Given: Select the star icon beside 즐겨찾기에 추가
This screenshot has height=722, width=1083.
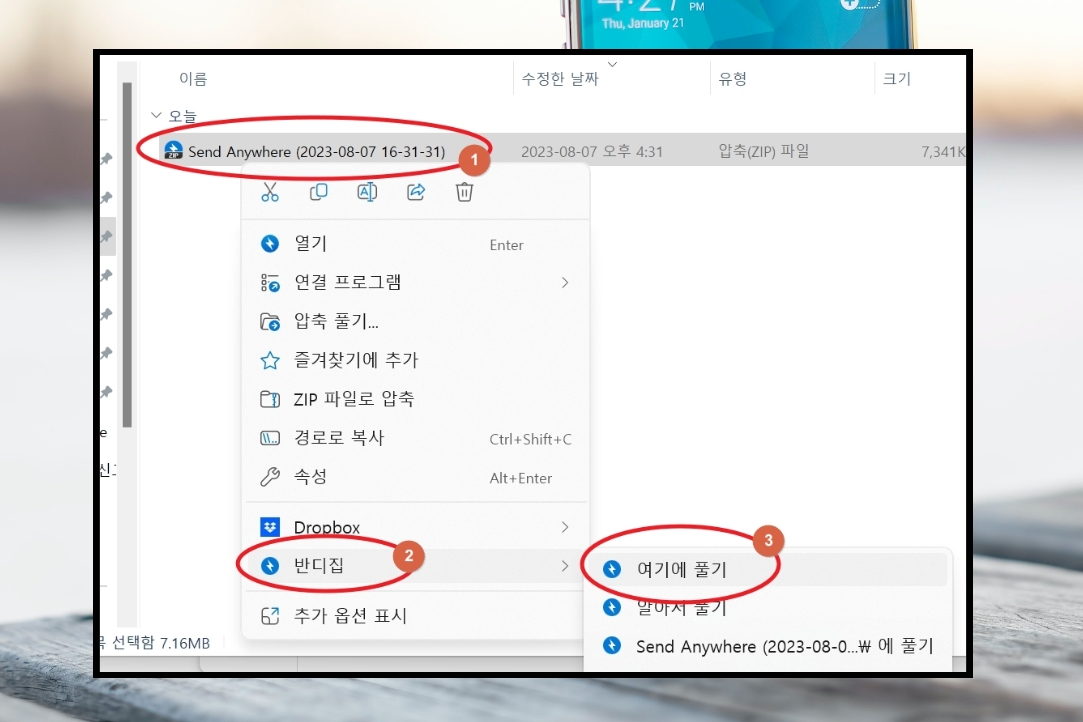Looking at the screenshot, I should point(270,361).
